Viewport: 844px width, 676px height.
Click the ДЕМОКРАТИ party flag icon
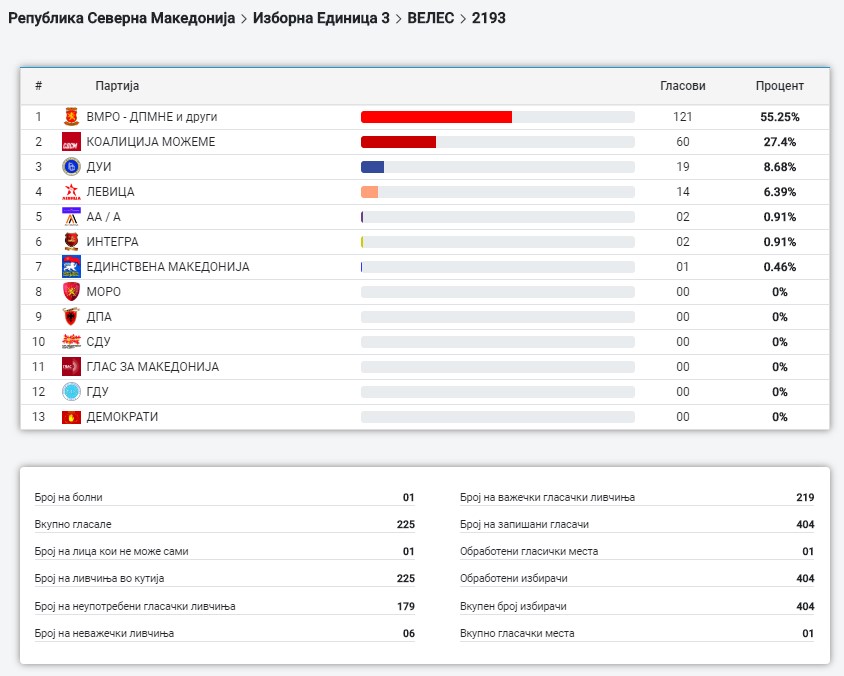pos(71,417)
